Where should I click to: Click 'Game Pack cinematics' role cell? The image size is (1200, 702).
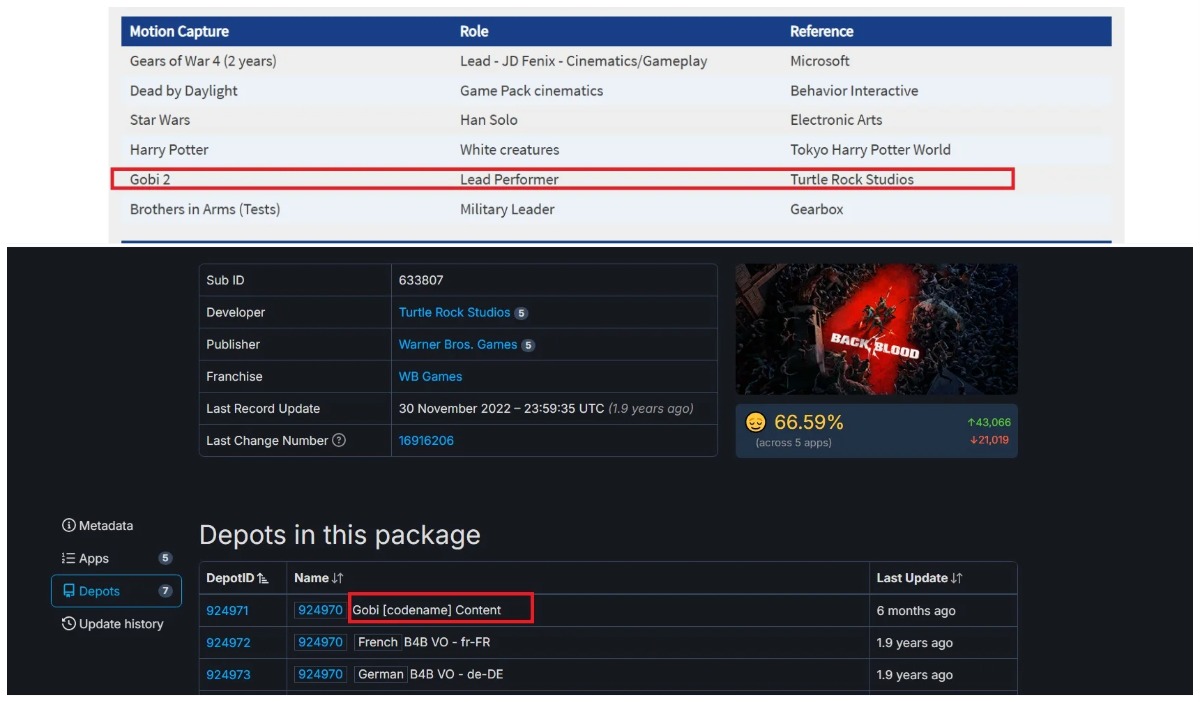coord(532,91)
